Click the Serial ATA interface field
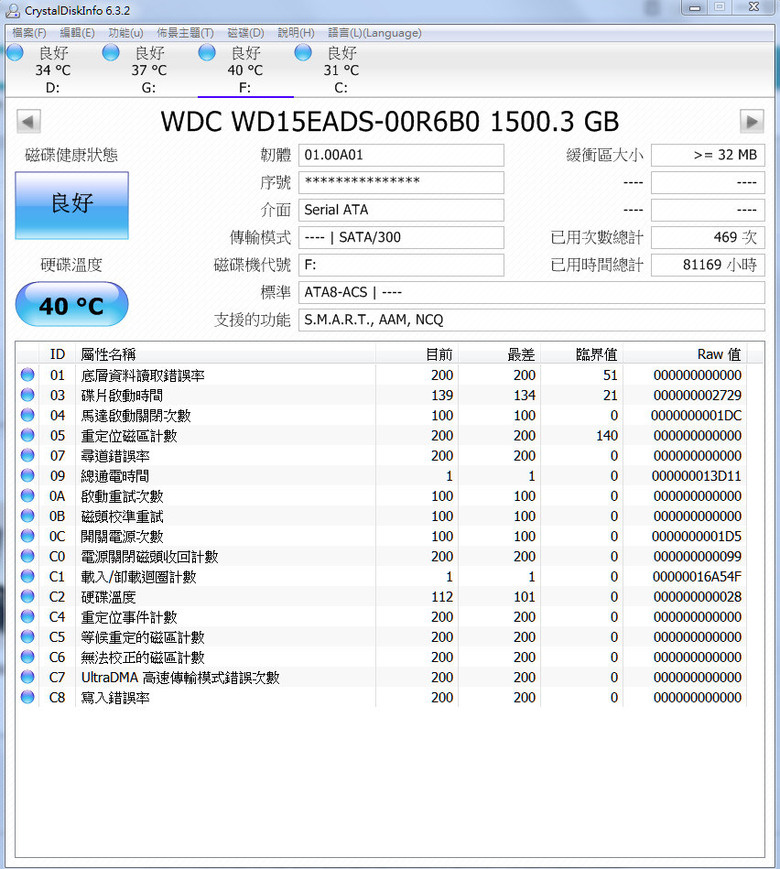 401,210
